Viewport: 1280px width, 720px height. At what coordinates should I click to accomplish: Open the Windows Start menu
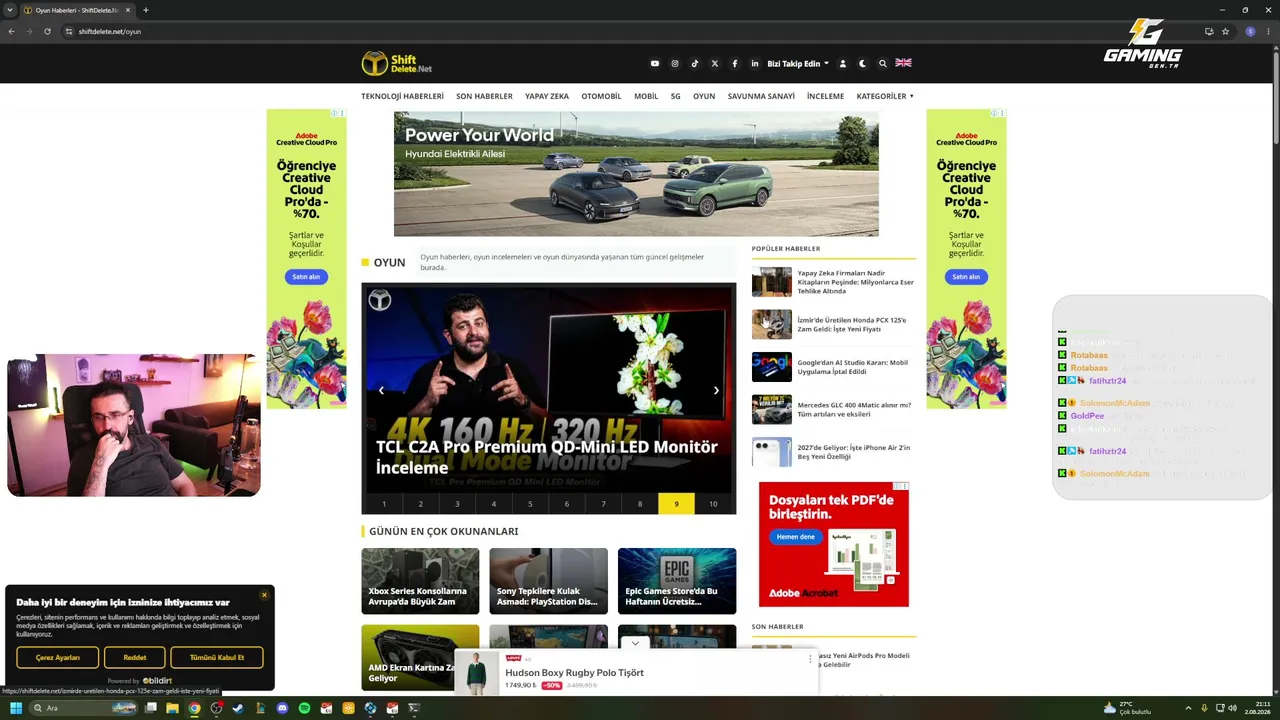(x=15, y=708)
